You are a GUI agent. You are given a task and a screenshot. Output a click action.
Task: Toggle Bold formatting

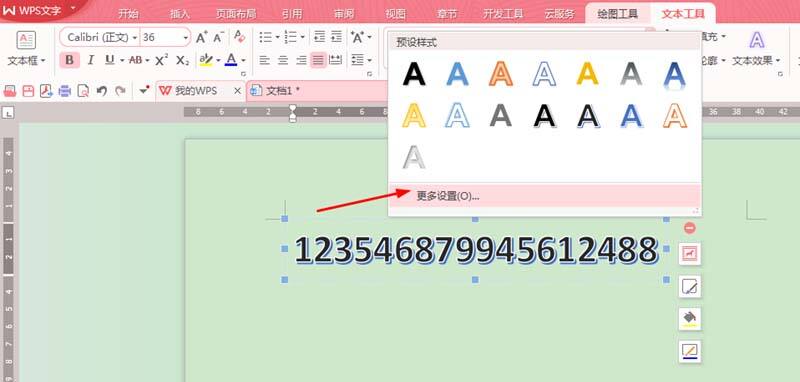[69, 60]
